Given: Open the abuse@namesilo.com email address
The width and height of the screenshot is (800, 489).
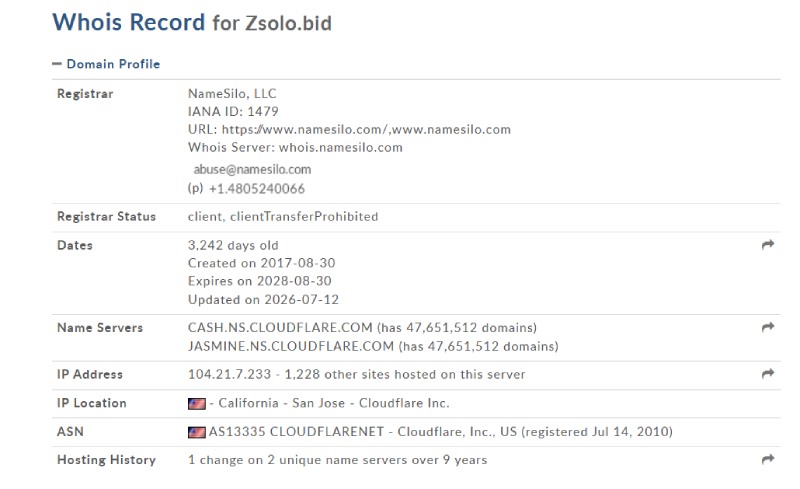Looking at the screenshot, I should point(252,169).
